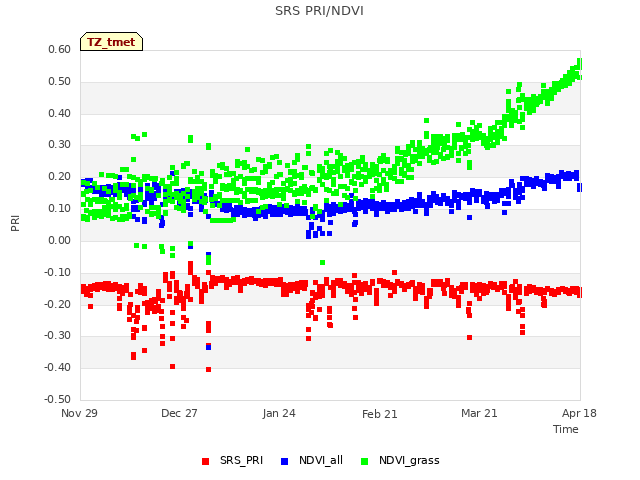Image resolution: width=640 pixels, height=480 pixels.
Task: Click the -0.40 y-axis tick label
Action: click(x=58, y=367)
